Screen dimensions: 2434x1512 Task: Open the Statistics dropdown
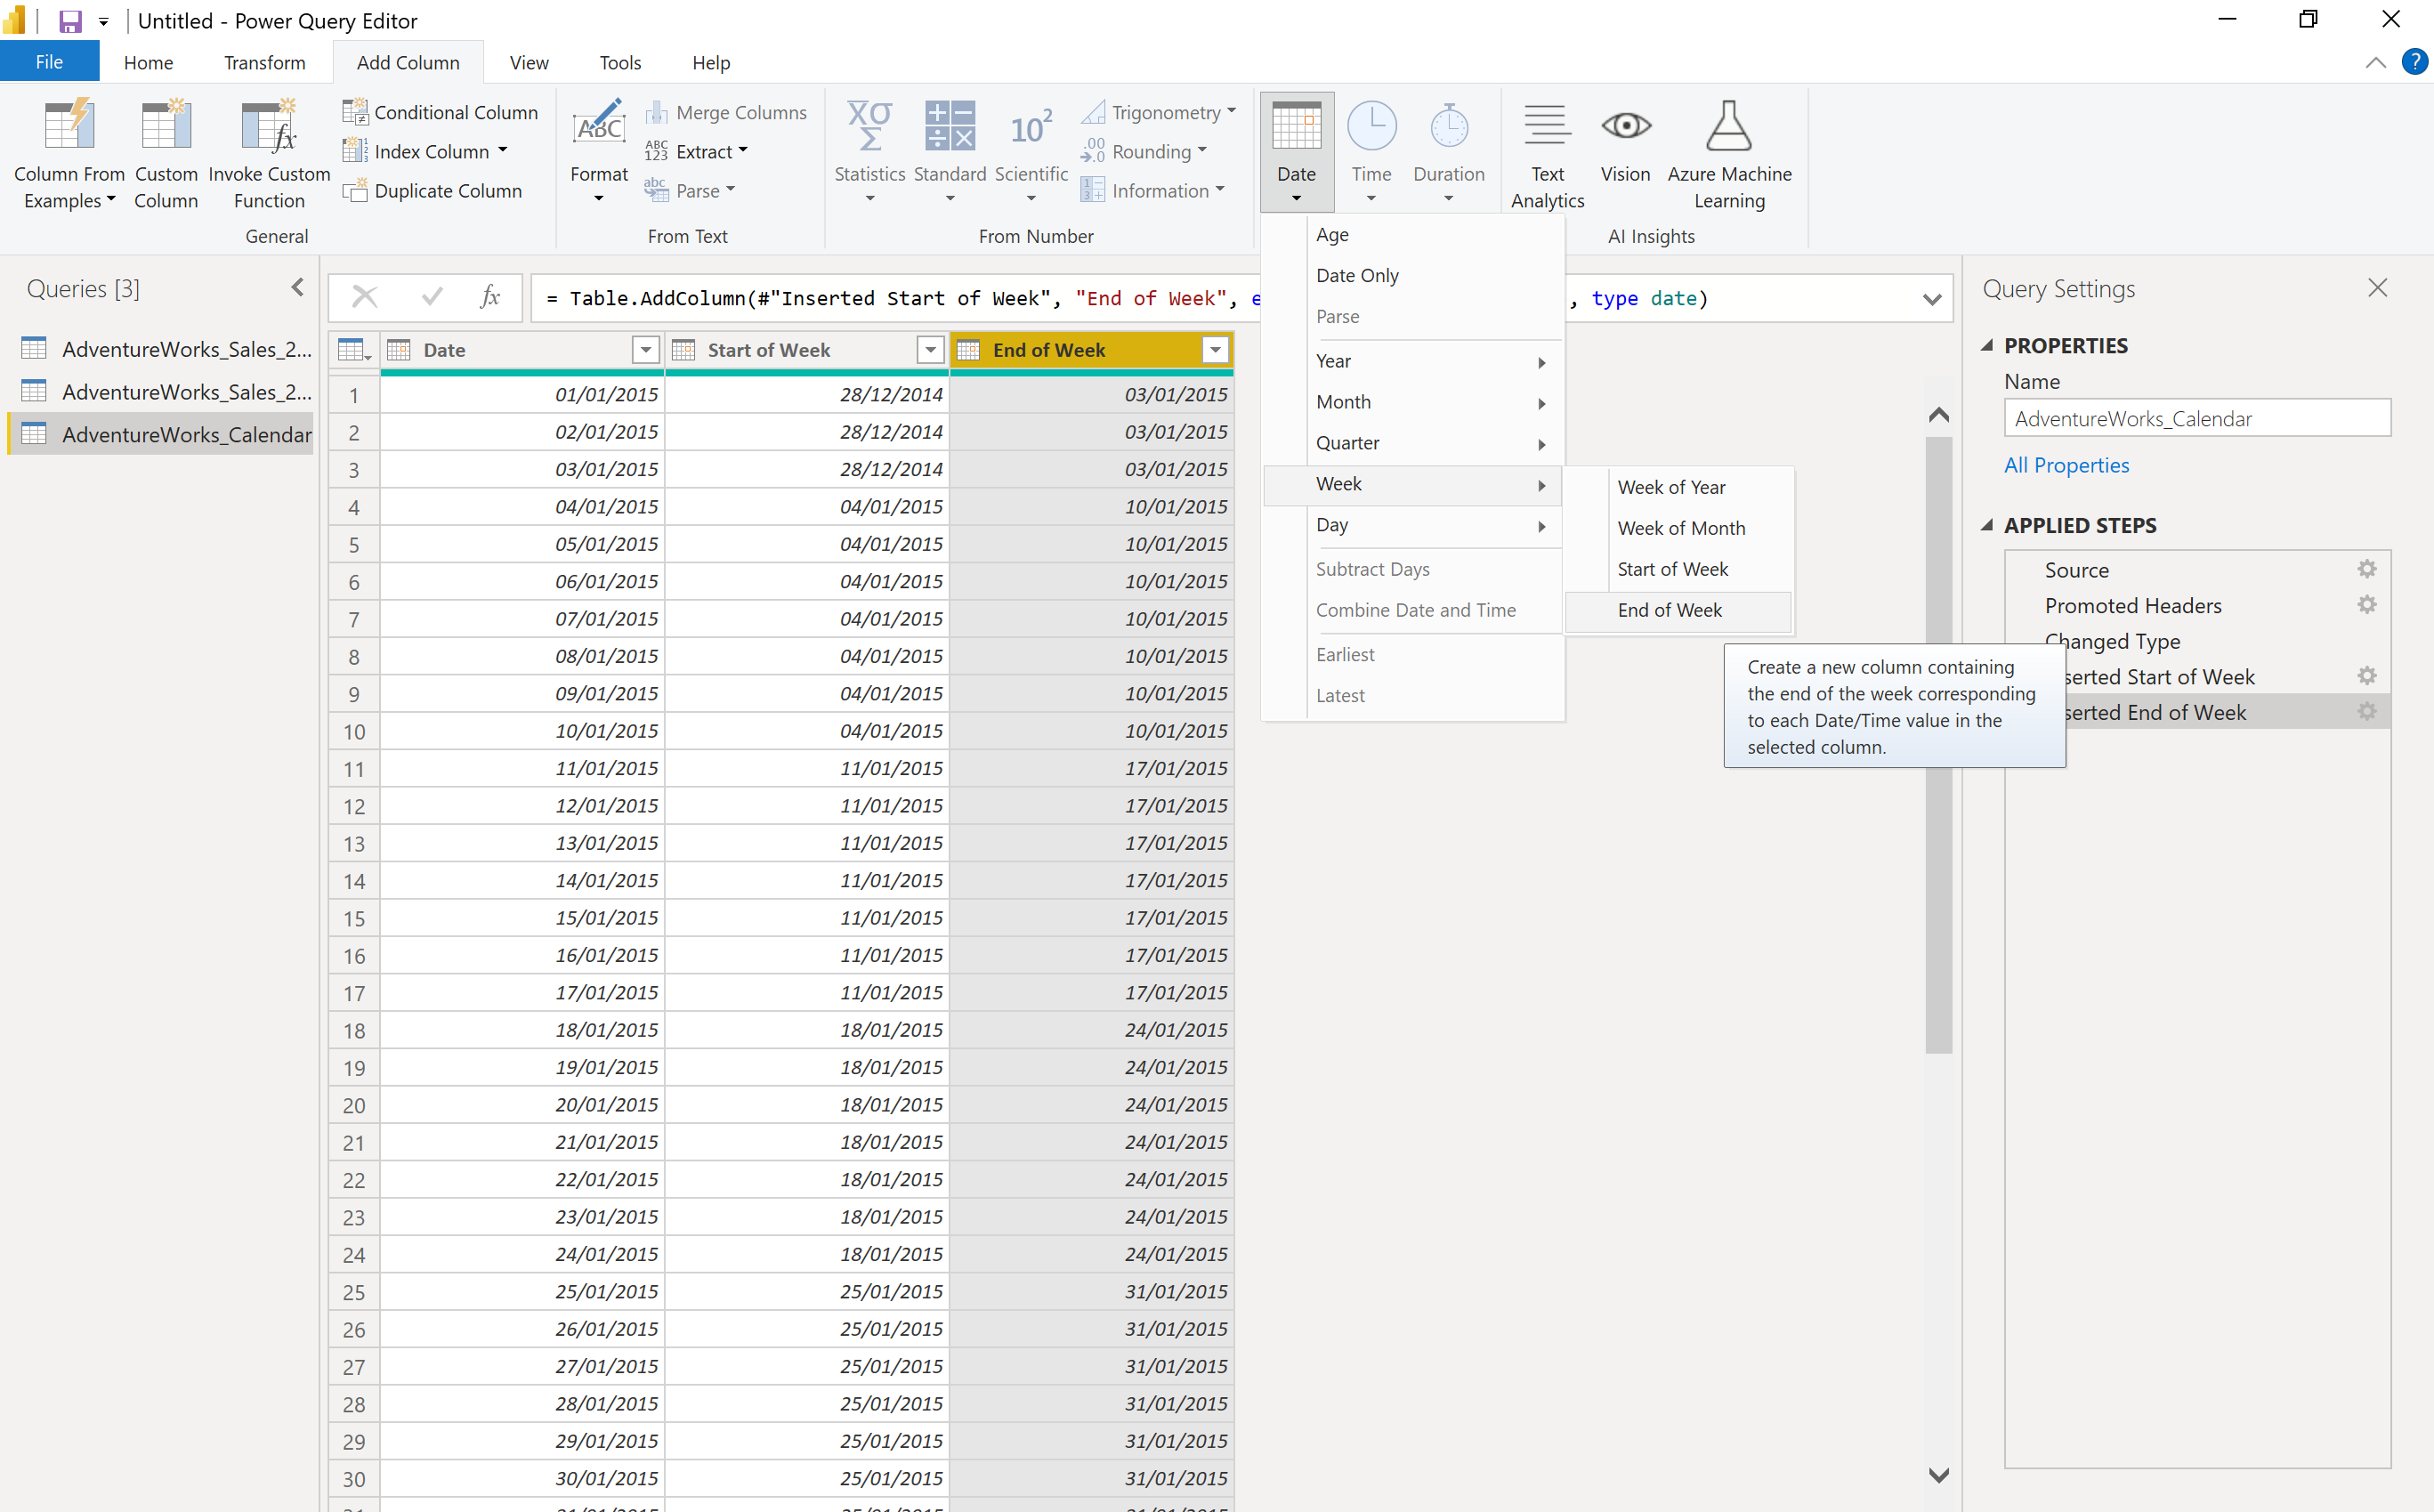click(870, 152)
